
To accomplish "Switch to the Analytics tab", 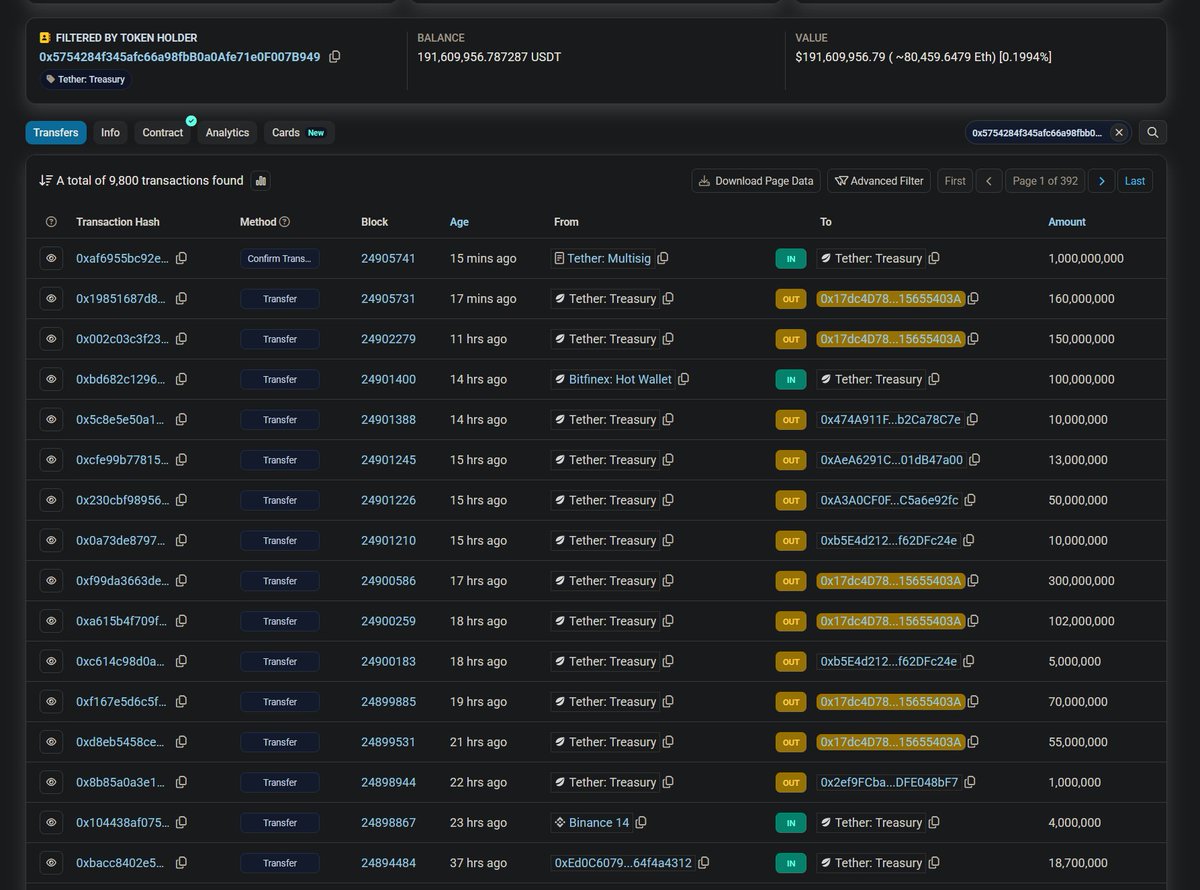I will click(227, 132).
